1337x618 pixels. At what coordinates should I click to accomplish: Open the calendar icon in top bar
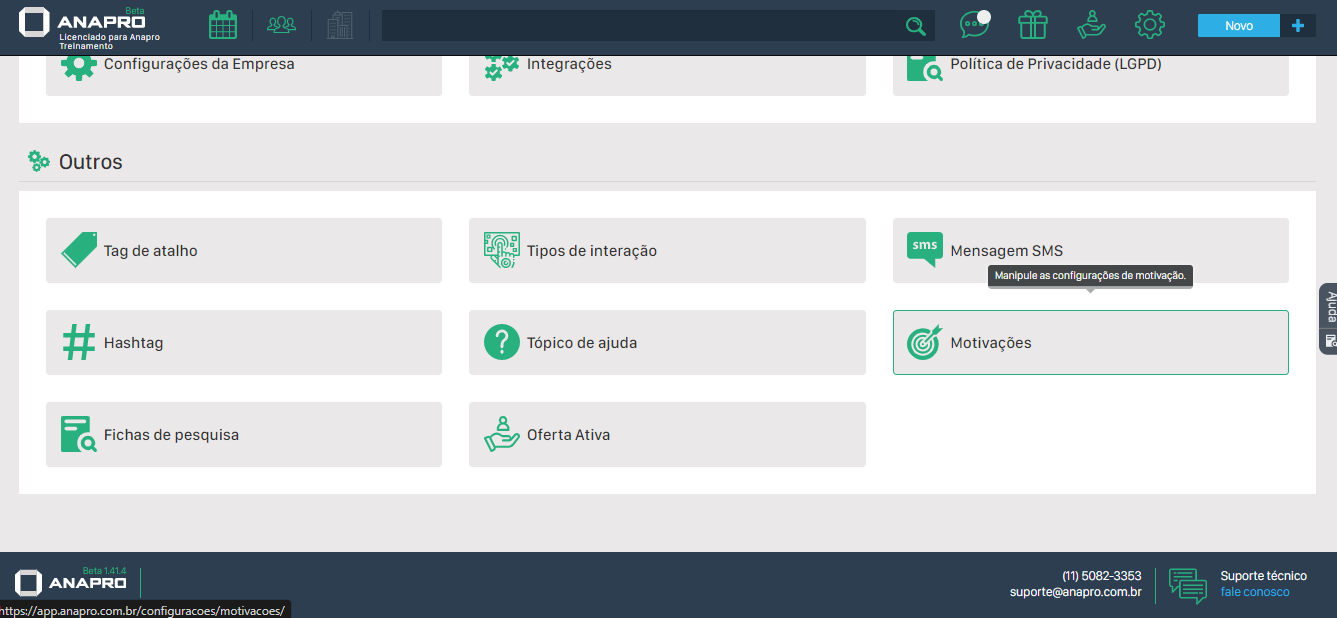point(222,25)
